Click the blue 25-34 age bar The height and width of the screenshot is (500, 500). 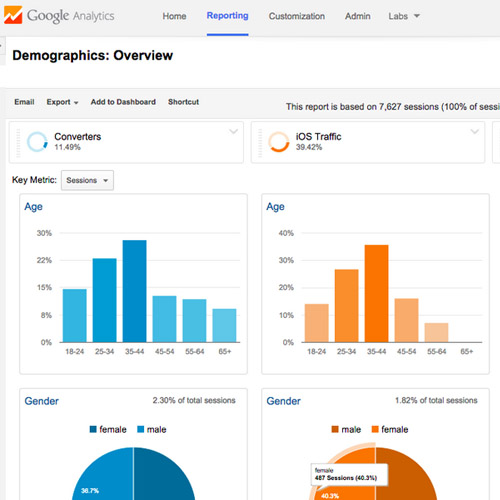coord(105,300)
